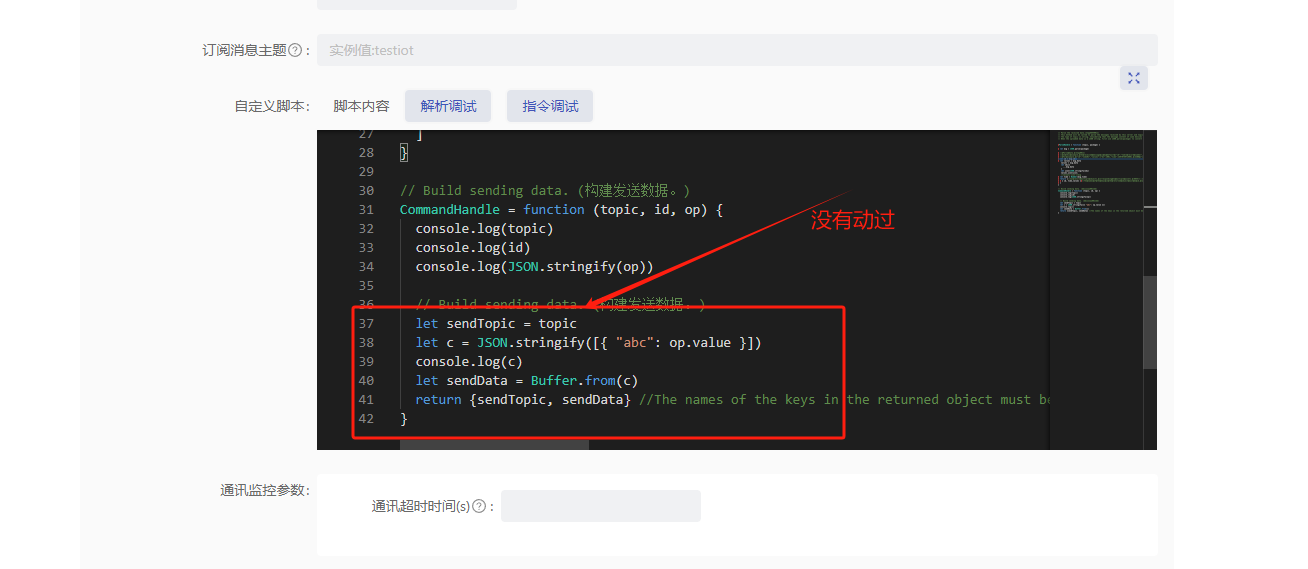Click the 'CommandHandle = function' line
The width and height of the screenshot is (1308, 569).
(x=561, y=209)
